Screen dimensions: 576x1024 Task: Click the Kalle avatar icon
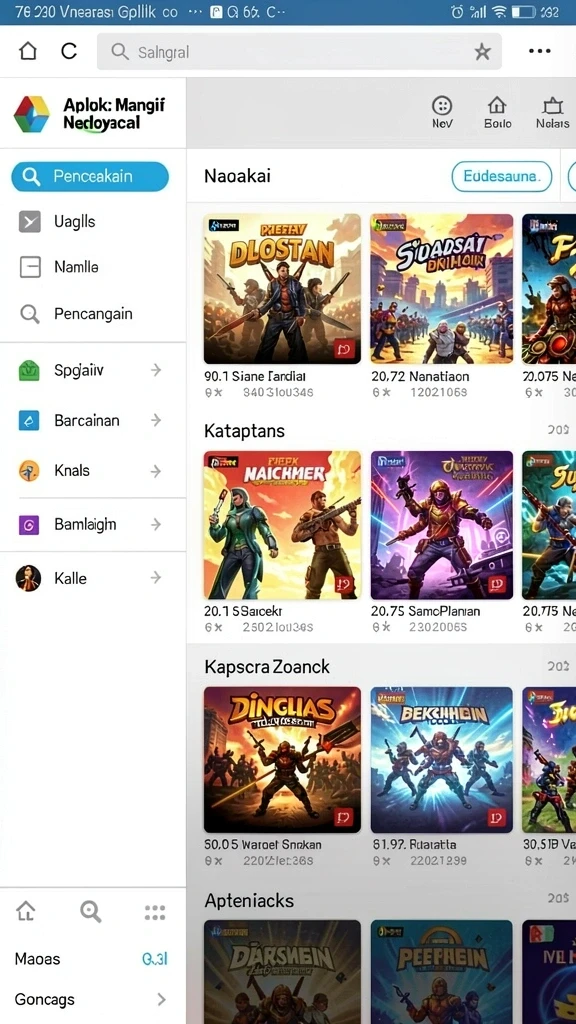[x=29, y=578]
